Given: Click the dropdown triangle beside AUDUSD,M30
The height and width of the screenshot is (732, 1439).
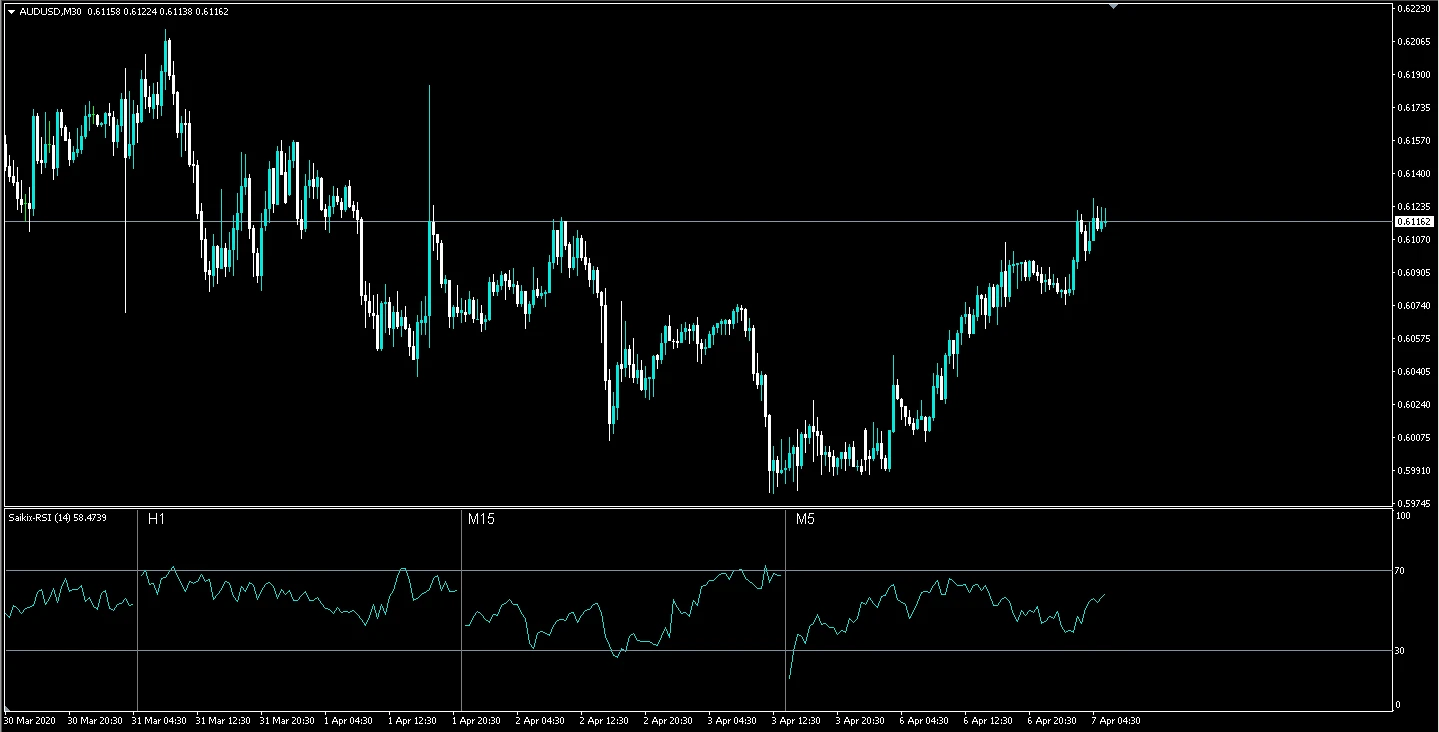Looking at the screenshot, I should (x=11, y=11).
